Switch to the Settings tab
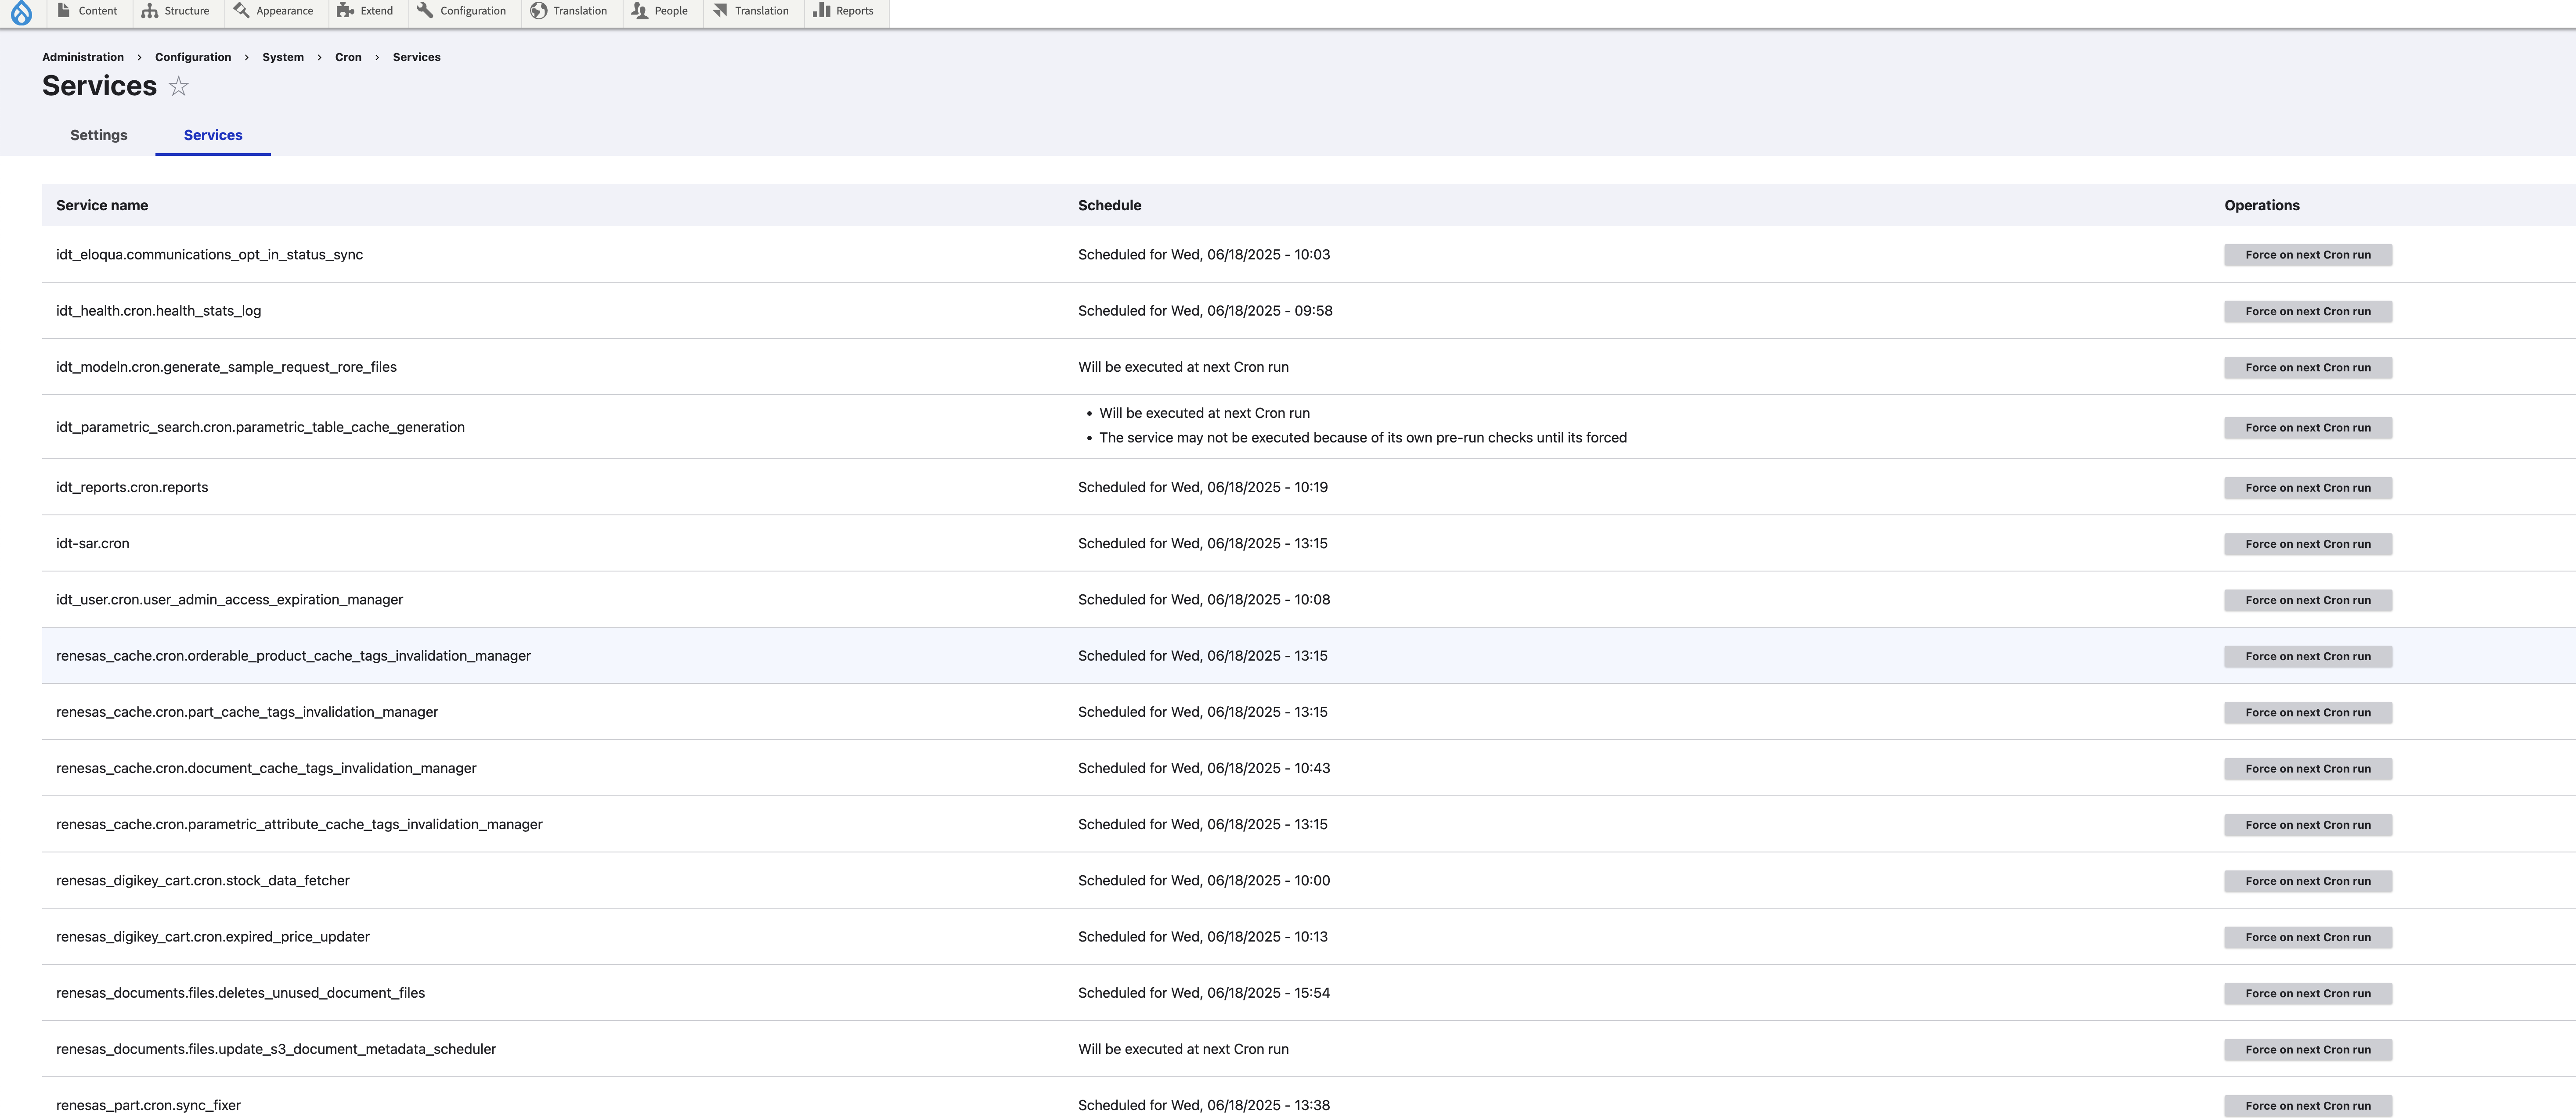The width and height of the screenshot is (2576, 1118). point(98,135)
